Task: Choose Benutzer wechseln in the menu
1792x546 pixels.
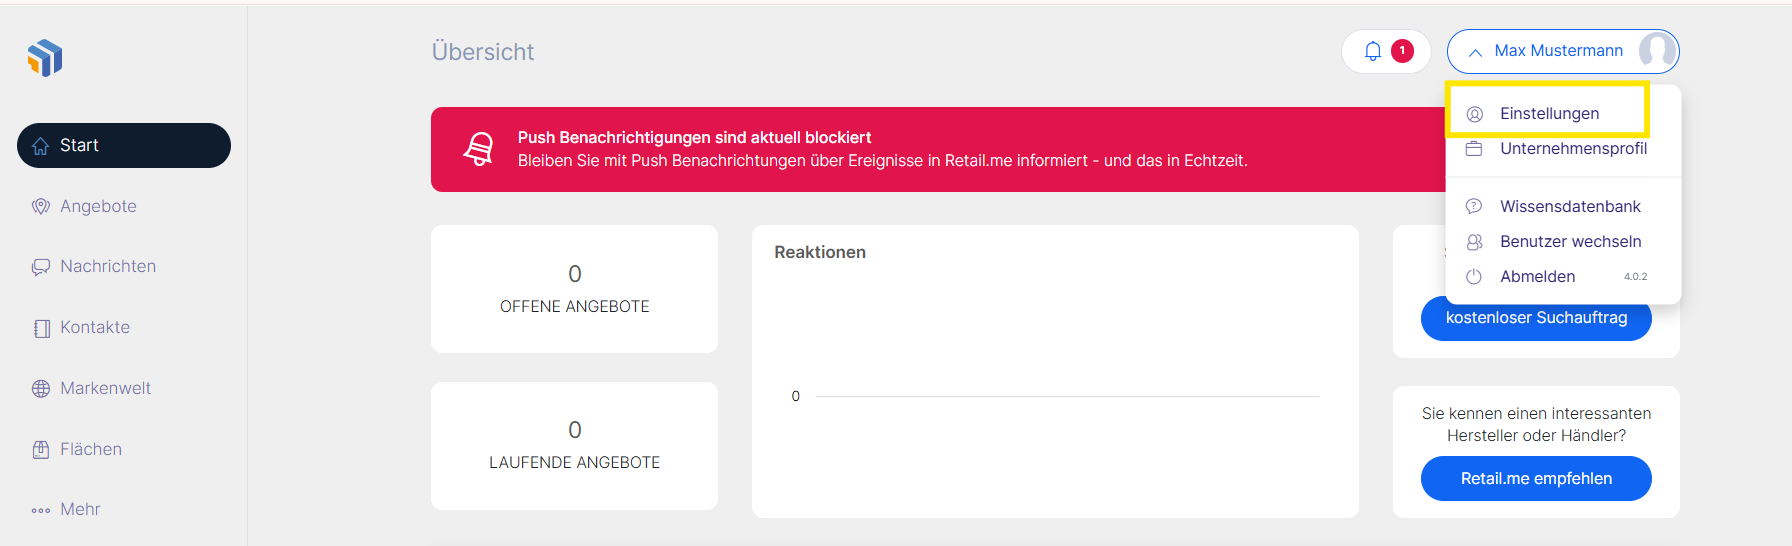Action: coord(1570,242)
